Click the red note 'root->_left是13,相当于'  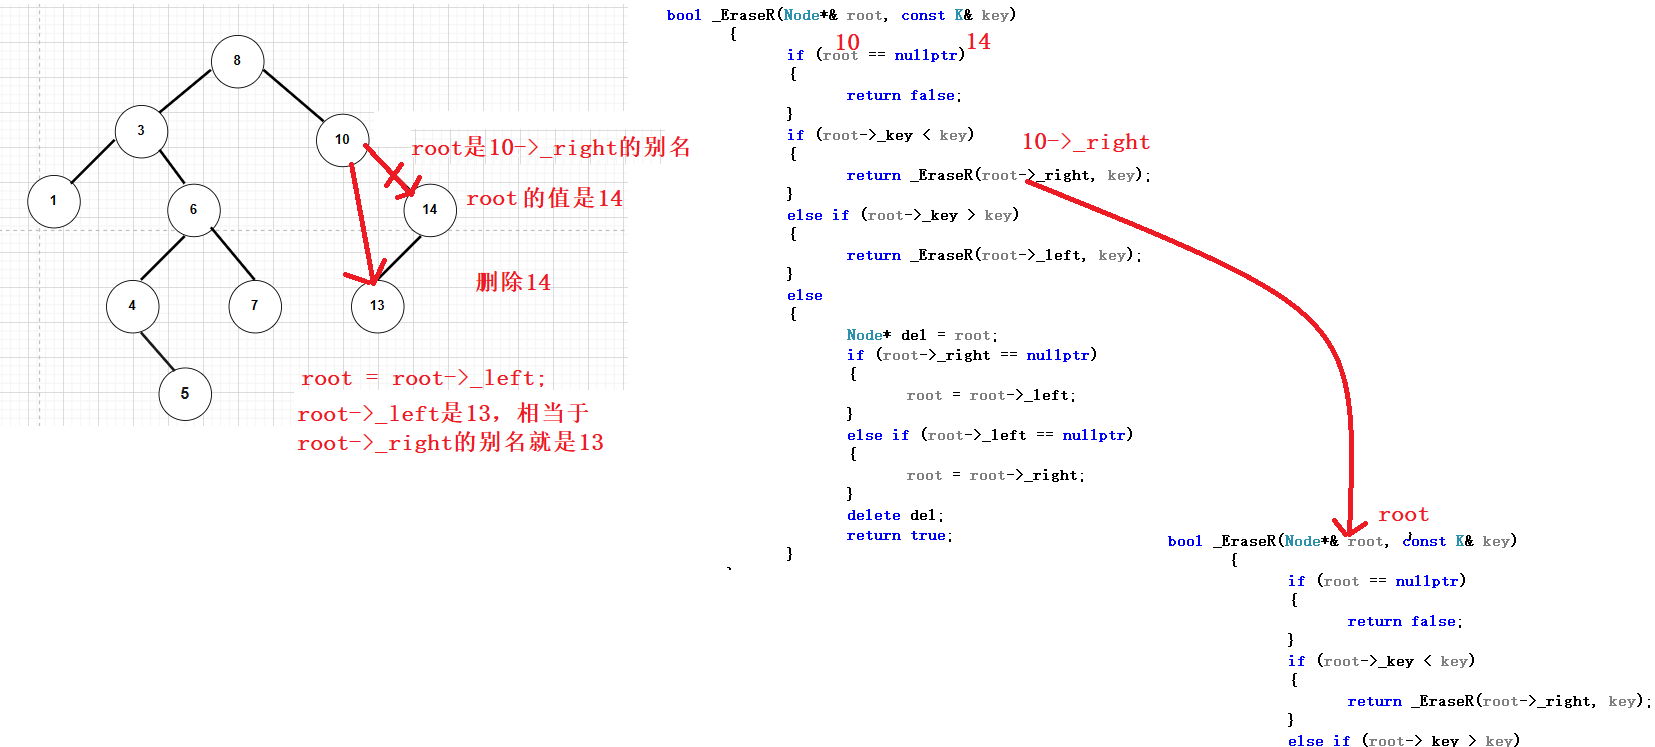443,413
